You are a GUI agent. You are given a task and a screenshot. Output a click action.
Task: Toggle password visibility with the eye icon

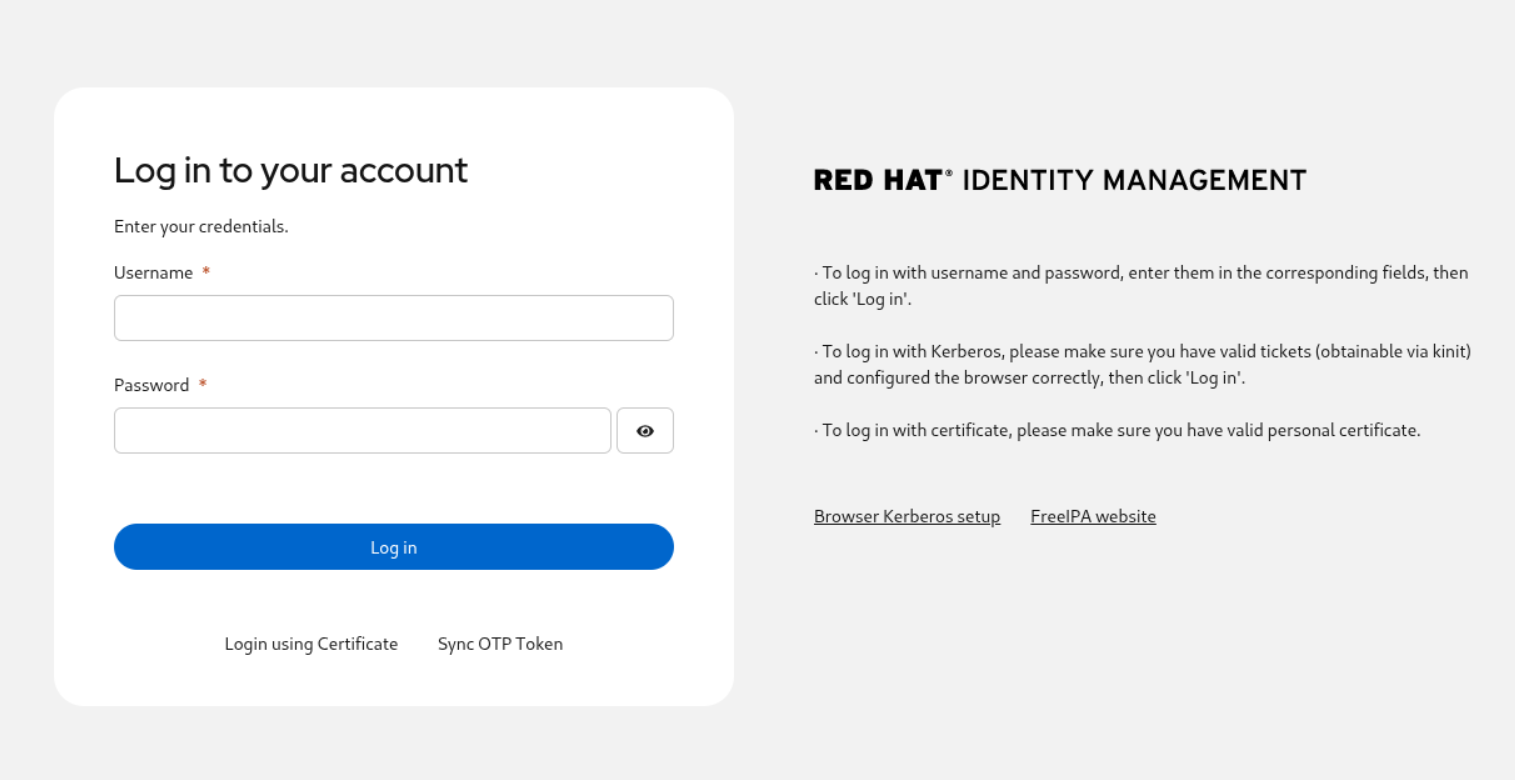coord(645,431)
